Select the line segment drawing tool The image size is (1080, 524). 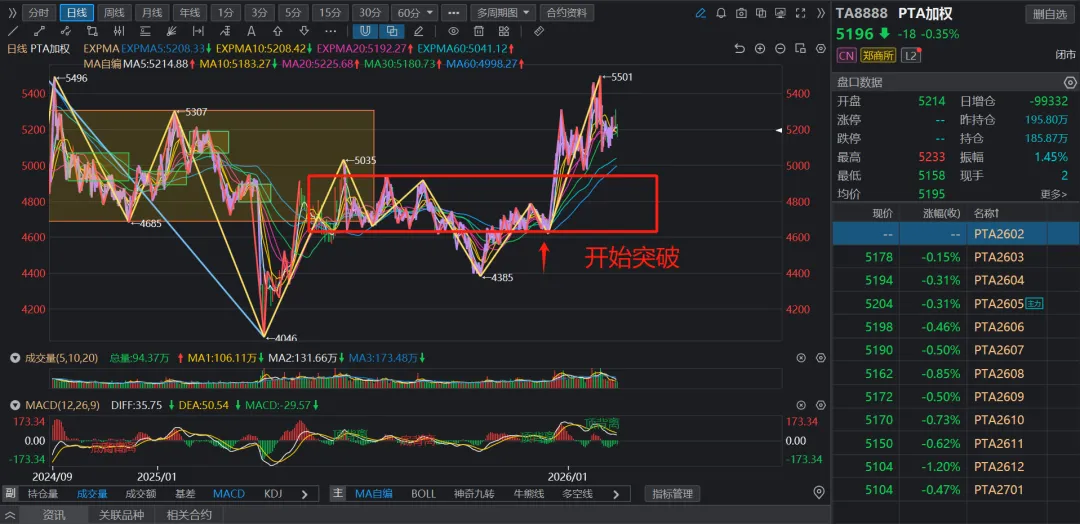click(39, 31)
